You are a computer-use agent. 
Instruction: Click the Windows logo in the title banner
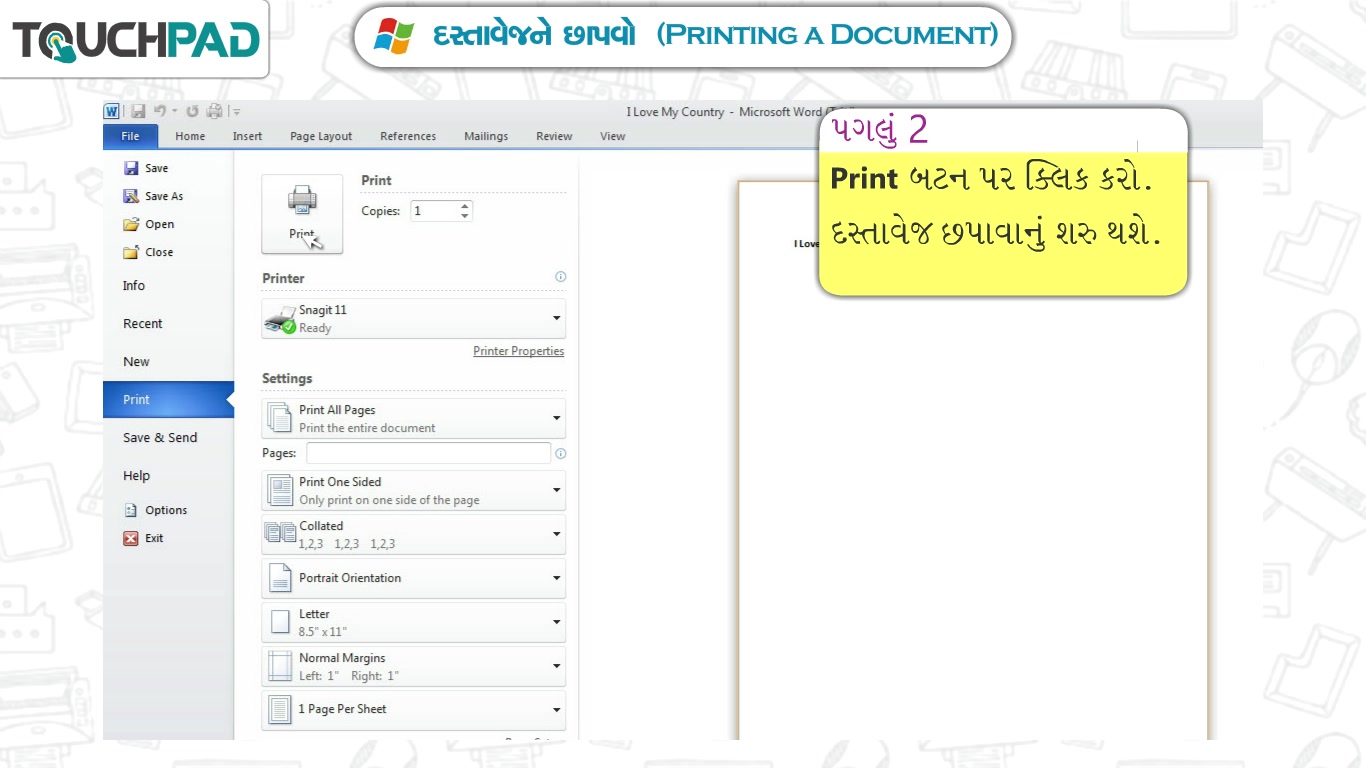394,36
